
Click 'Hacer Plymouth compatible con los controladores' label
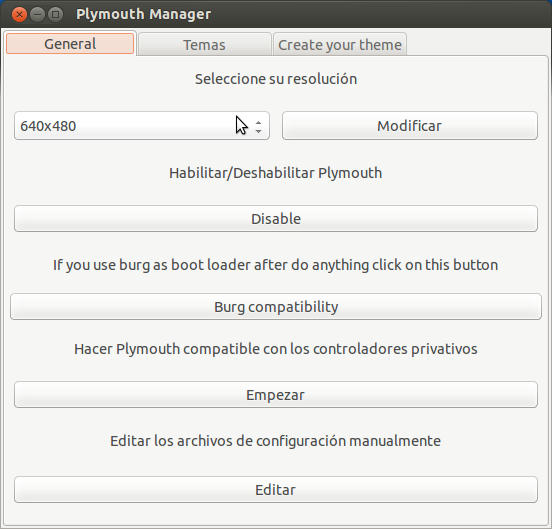(276, 349)
